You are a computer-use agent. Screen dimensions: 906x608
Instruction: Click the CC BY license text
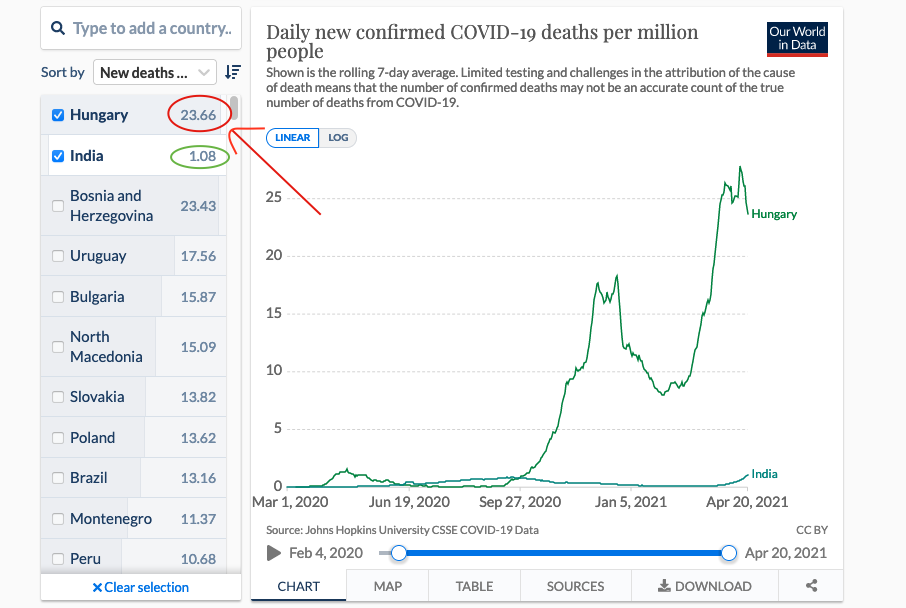coord(812,530)
